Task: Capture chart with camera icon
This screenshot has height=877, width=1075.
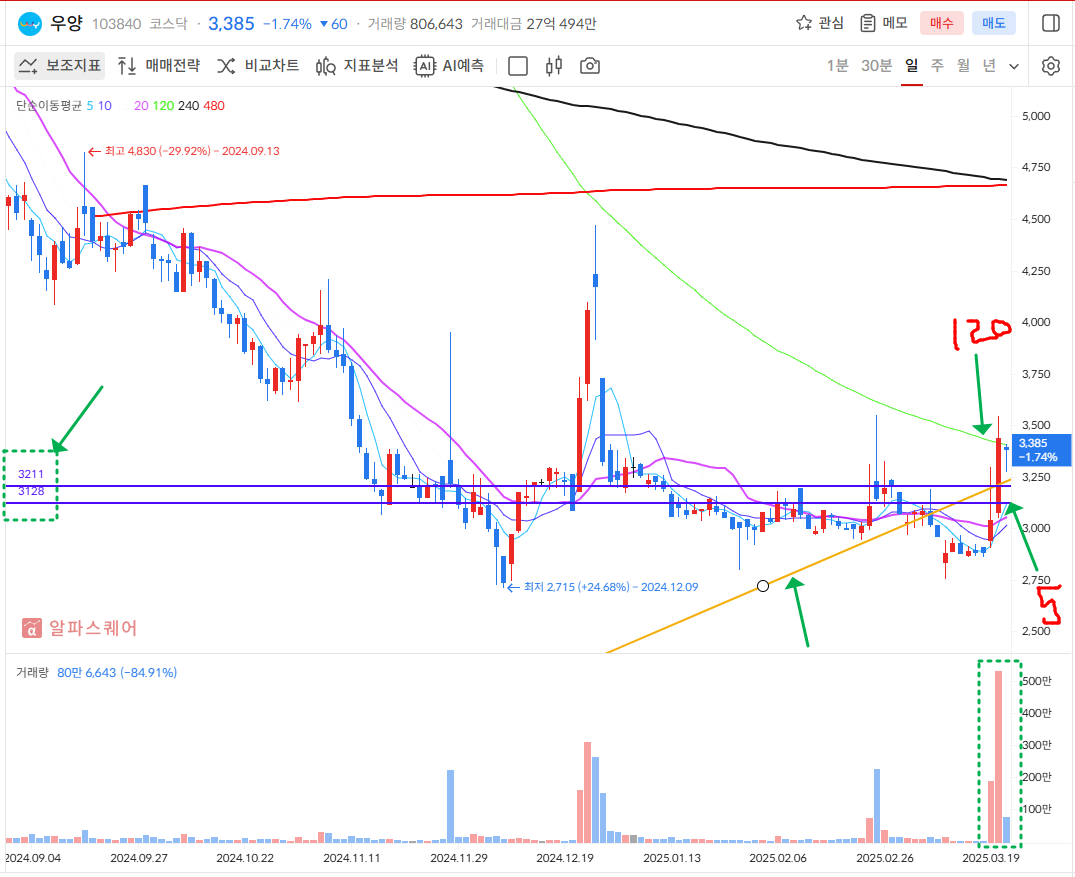Action: point(590,66)
